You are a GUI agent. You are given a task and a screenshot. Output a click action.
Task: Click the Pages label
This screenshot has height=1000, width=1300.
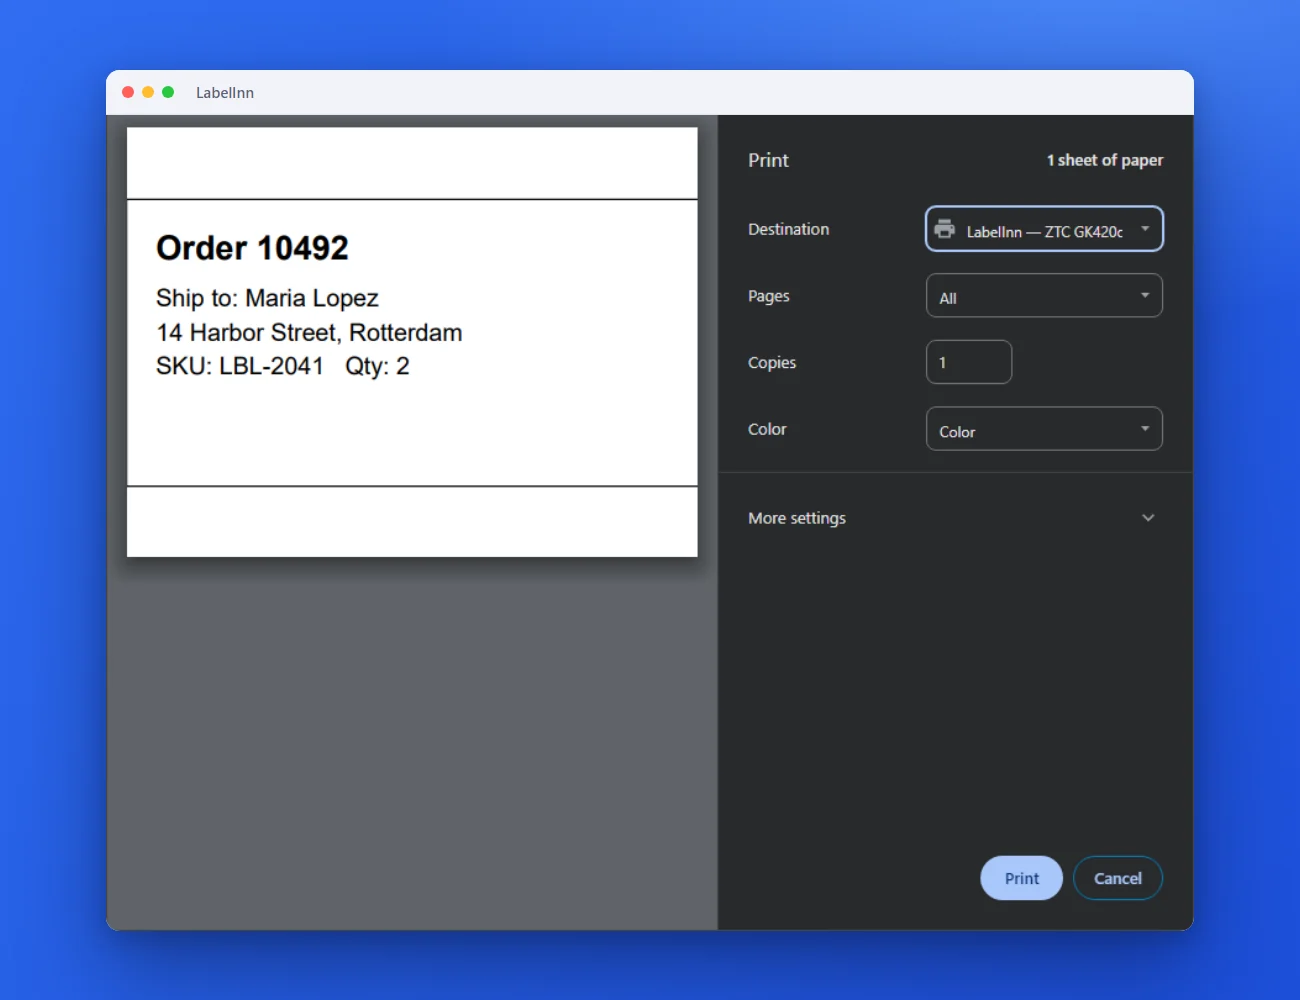coord(769,296)
